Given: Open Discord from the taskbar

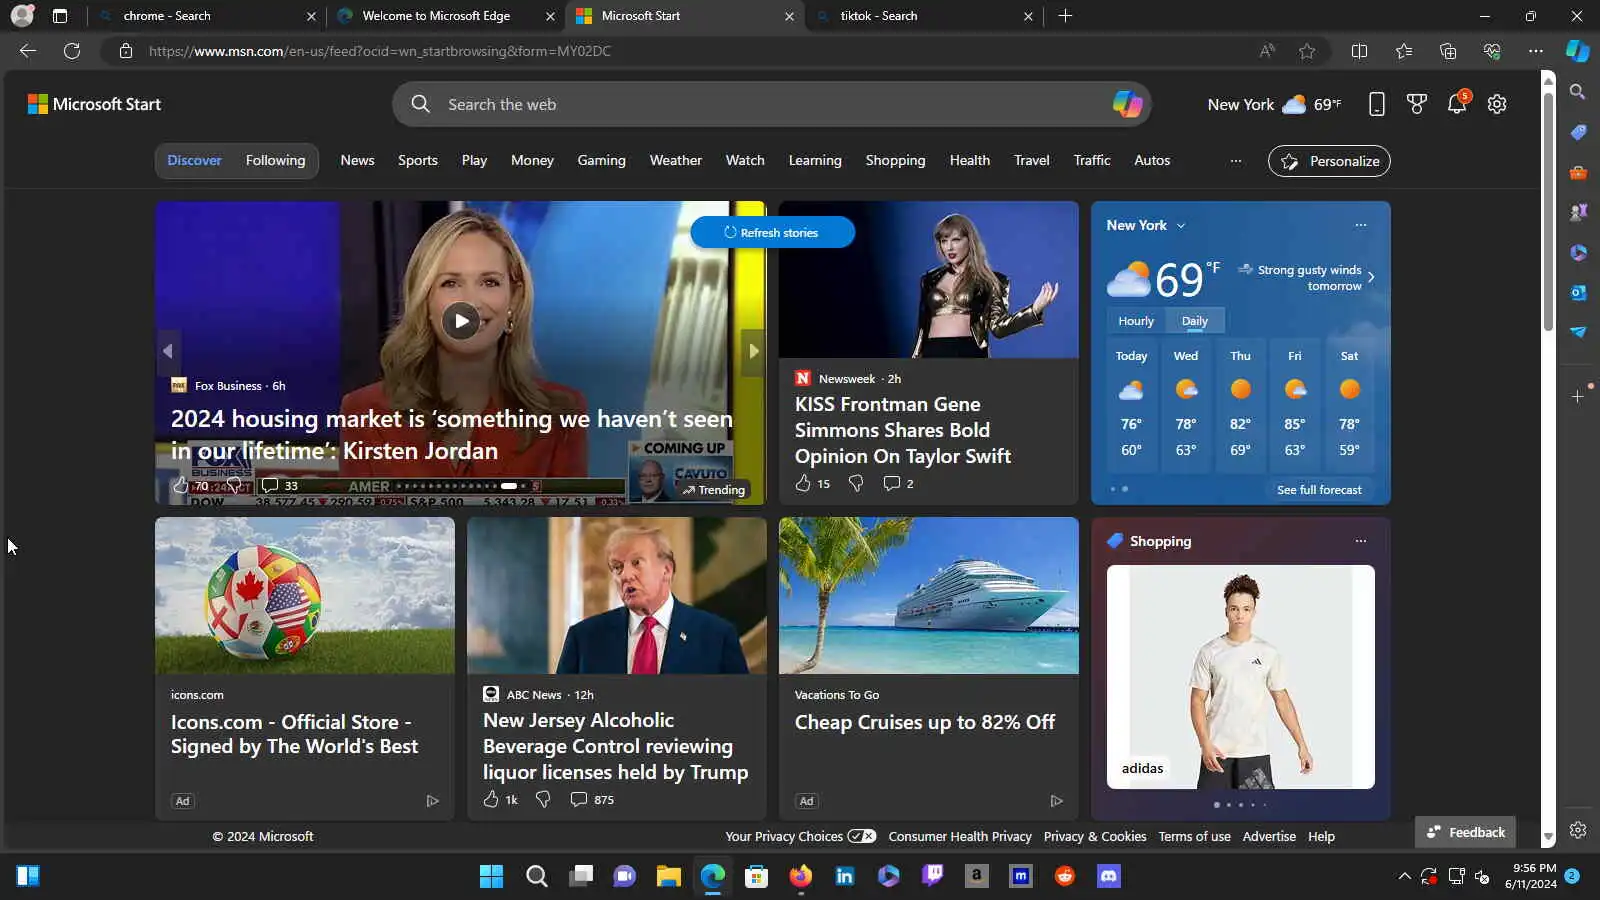Looking at the screenshot, I should tap(1109, 877).
